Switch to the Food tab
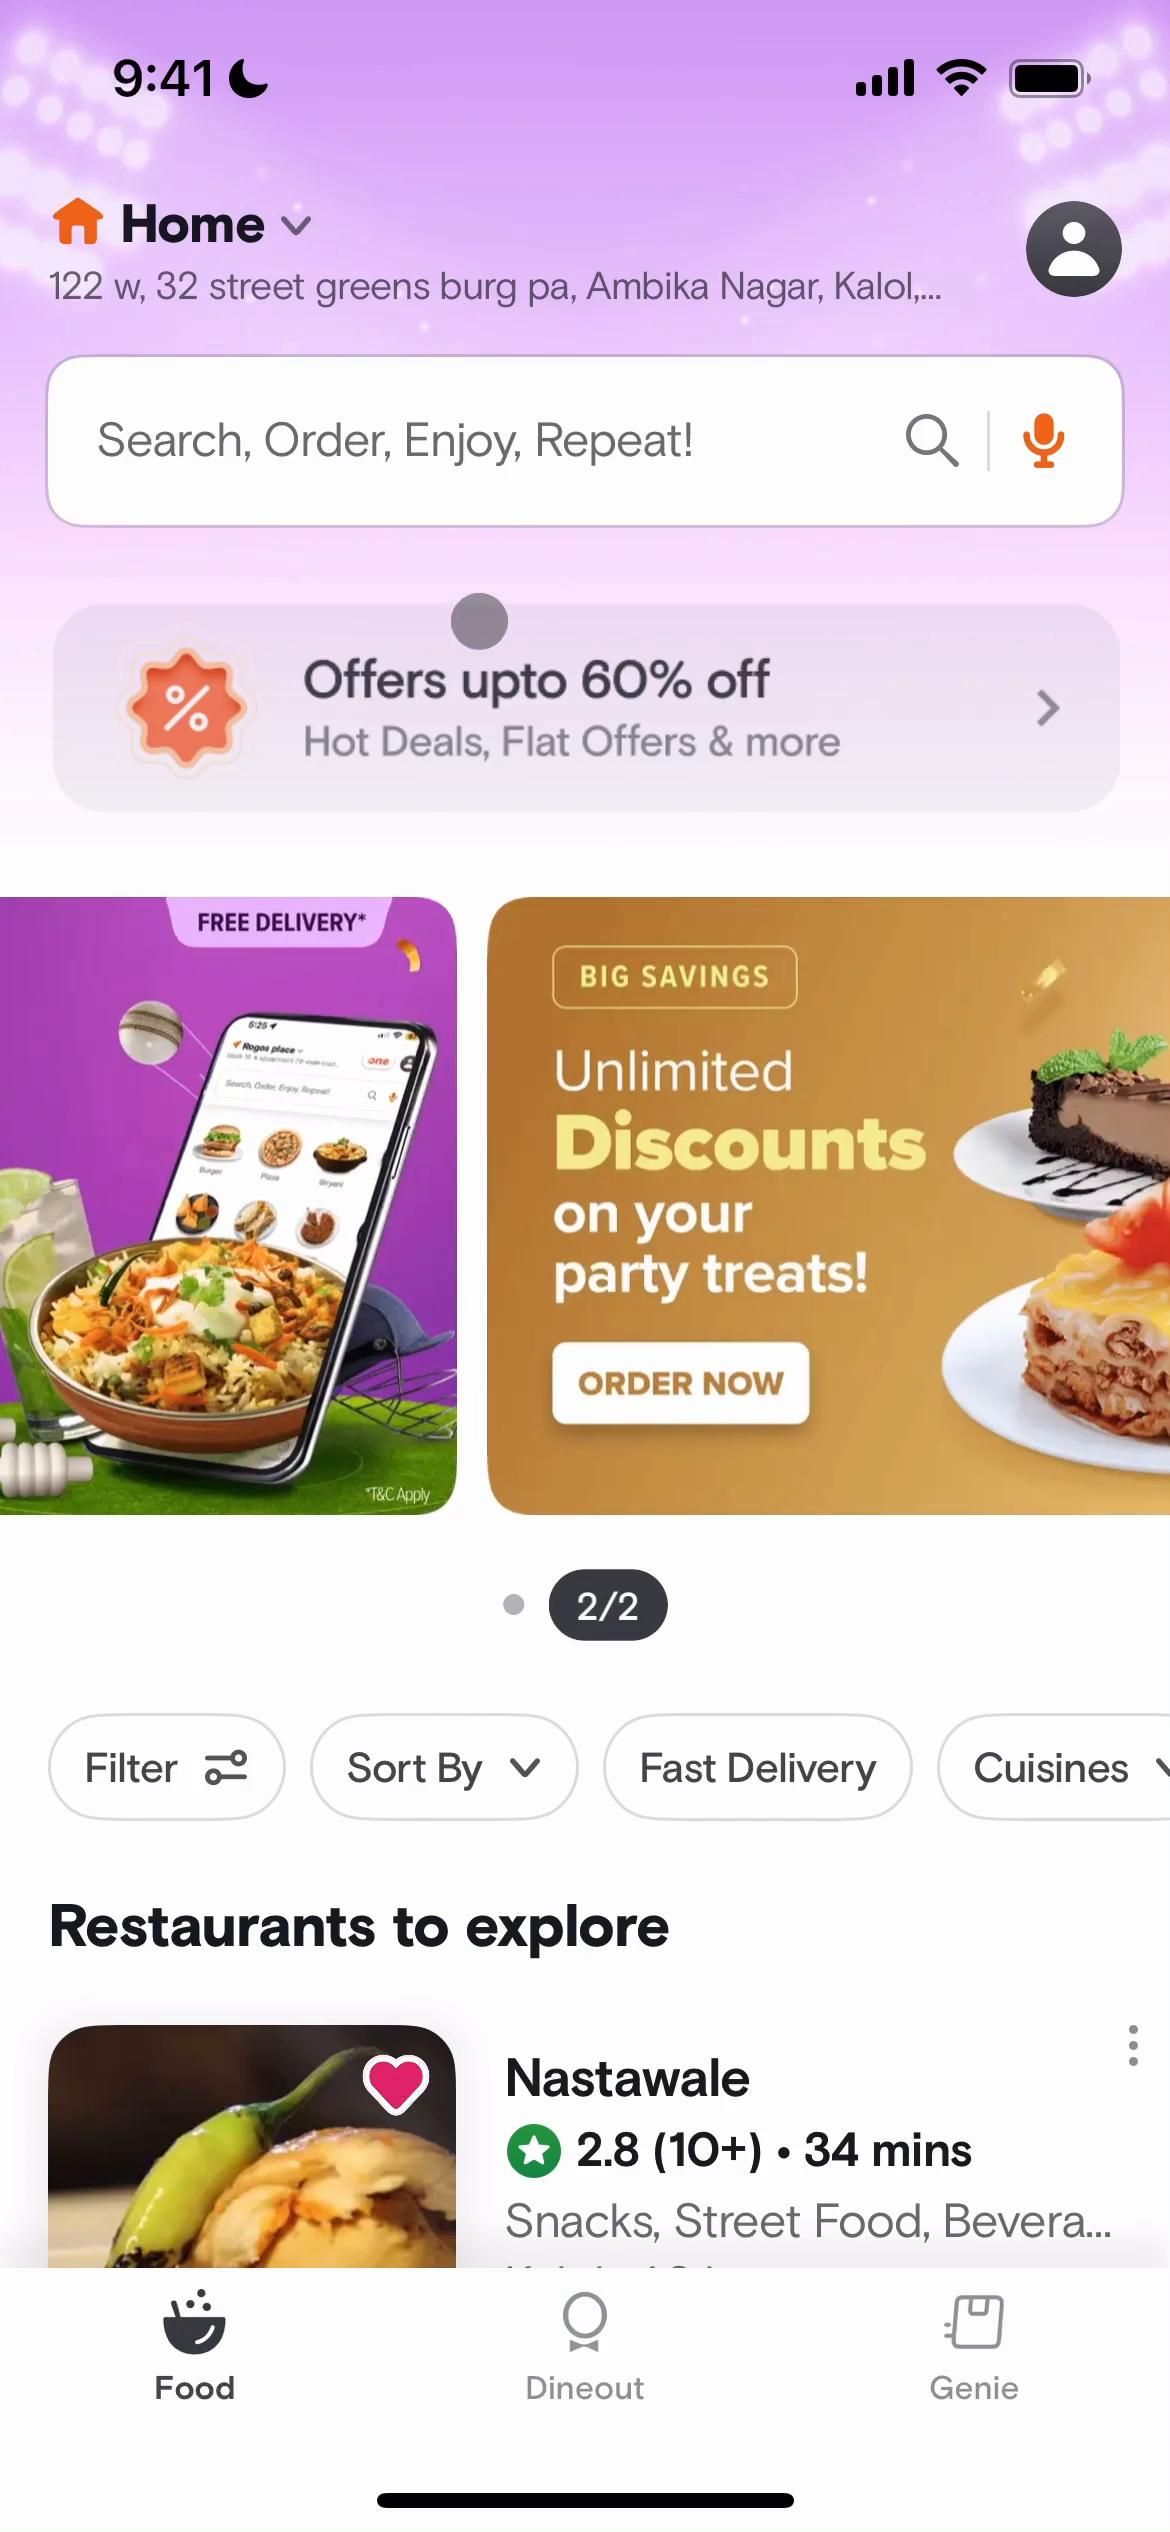 pos(194,2346)
